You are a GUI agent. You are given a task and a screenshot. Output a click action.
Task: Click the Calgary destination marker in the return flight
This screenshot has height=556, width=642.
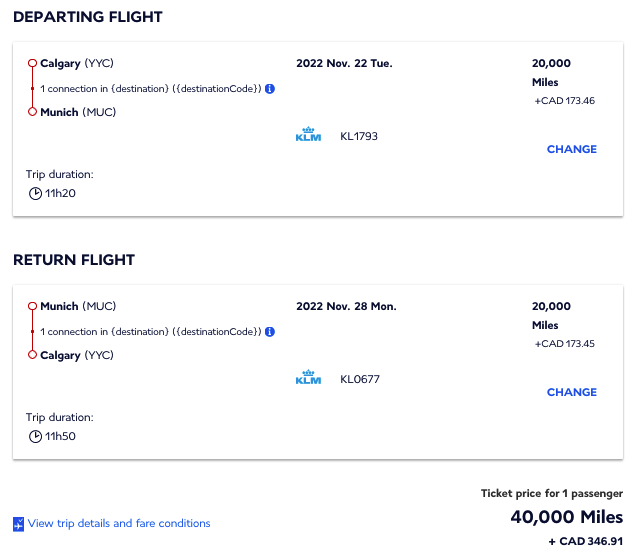pyautogui.click(x=32, y=355)
